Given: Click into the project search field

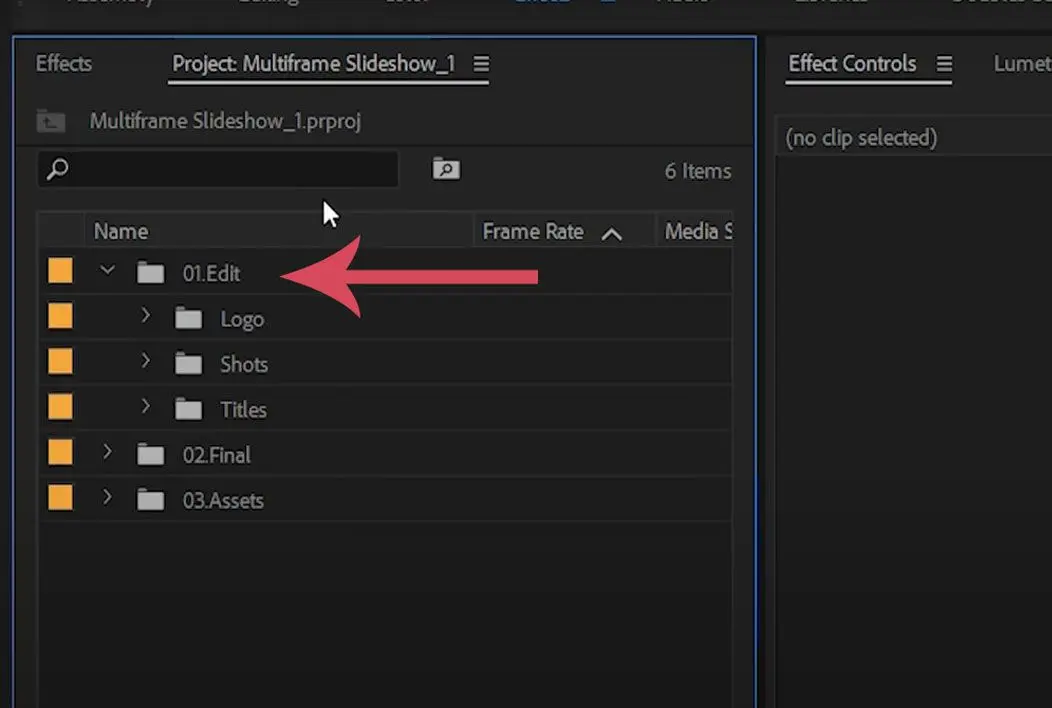Looking at the screenshot, I should pyautogui.click(x=218, y=168).
